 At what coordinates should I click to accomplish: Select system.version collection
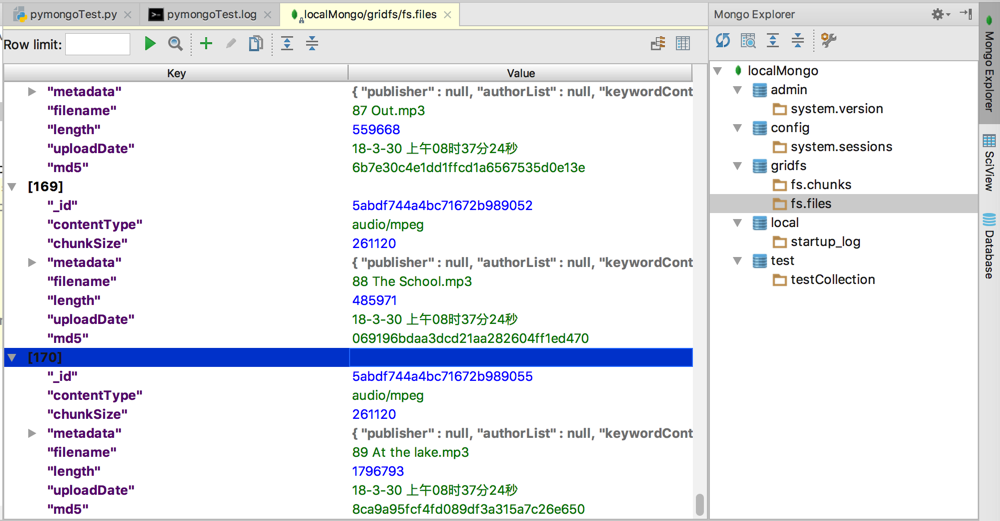click(x=836, y=109)
